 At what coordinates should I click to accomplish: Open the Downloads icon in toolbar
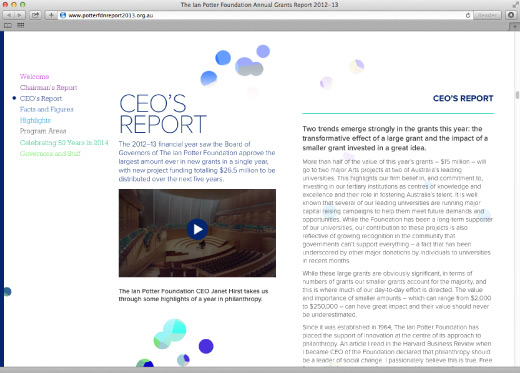tap(511, 15)
